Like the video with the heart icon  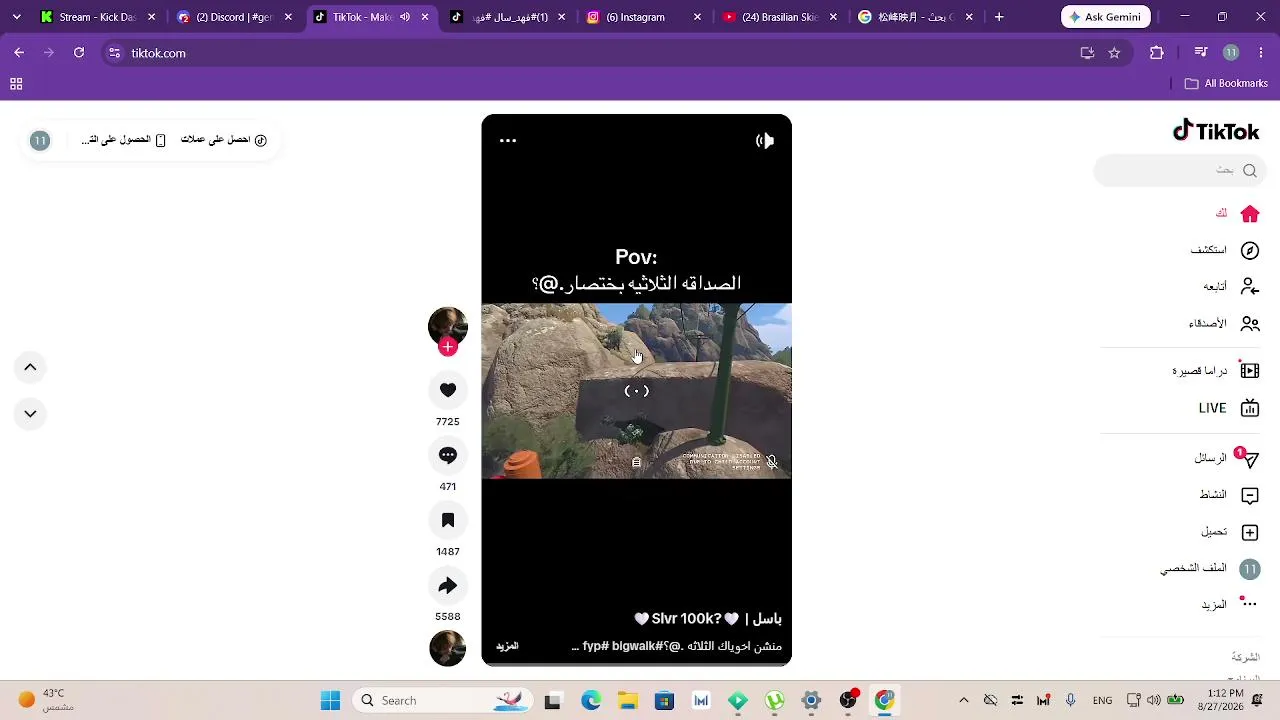pos(448,390)
